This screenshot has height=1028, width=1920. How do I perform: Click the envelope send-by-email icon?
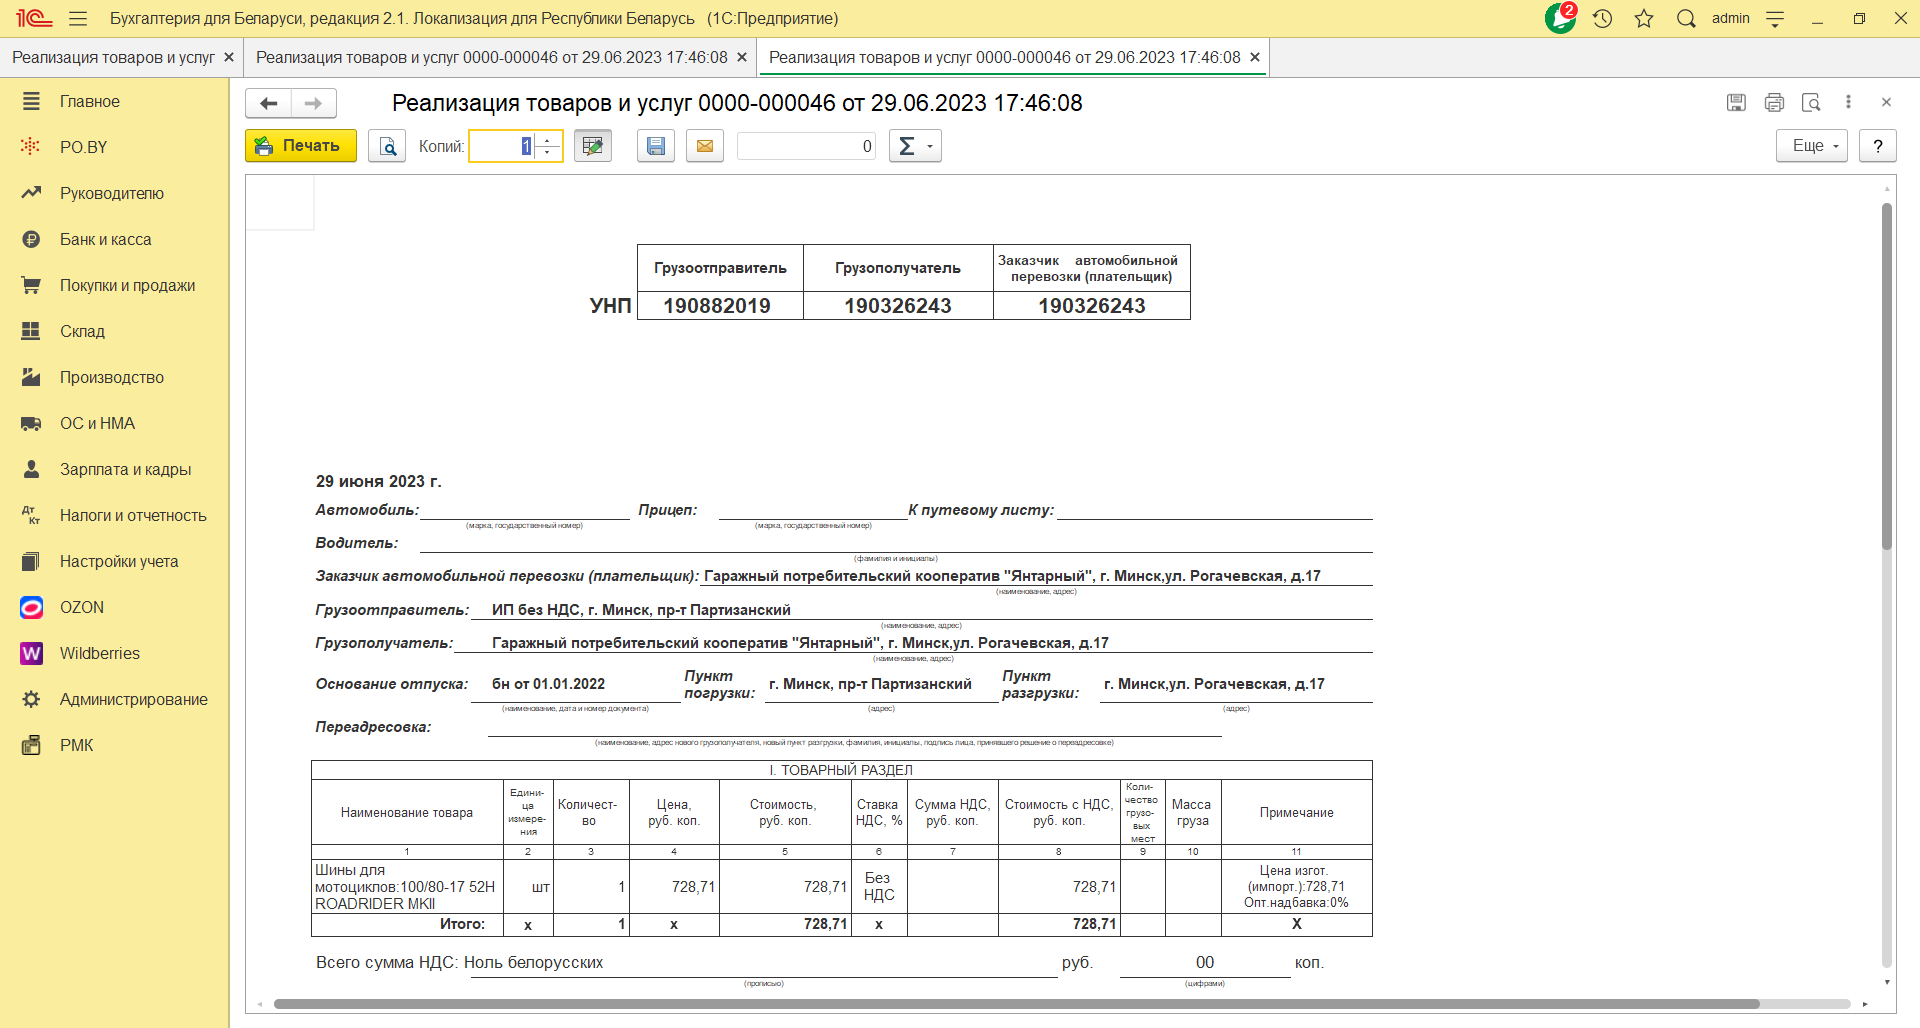(x=705, y=146)
